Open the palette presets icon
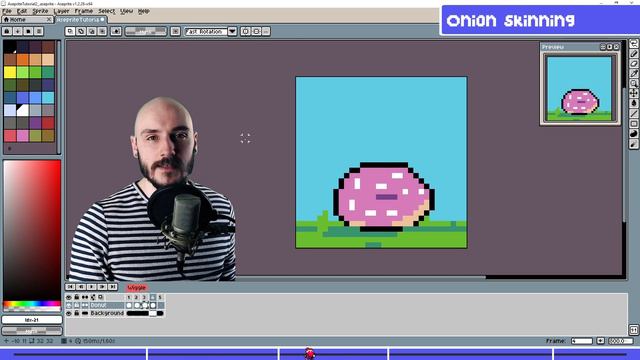The height and width of the screenshot is (360, 640). 28,31
